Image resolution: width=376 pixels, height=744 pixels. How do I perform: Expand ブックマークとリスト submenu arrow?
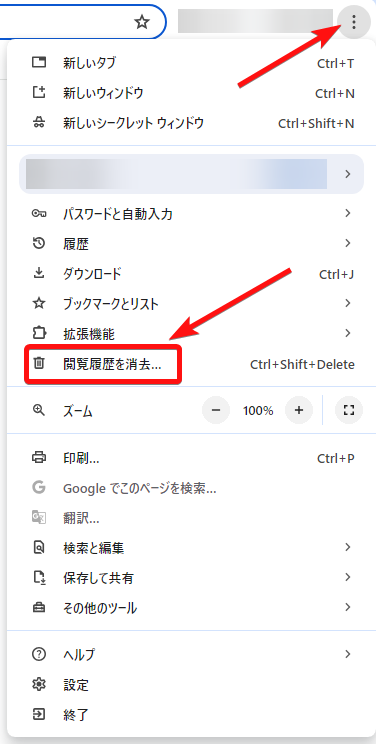tap(348, 303)
